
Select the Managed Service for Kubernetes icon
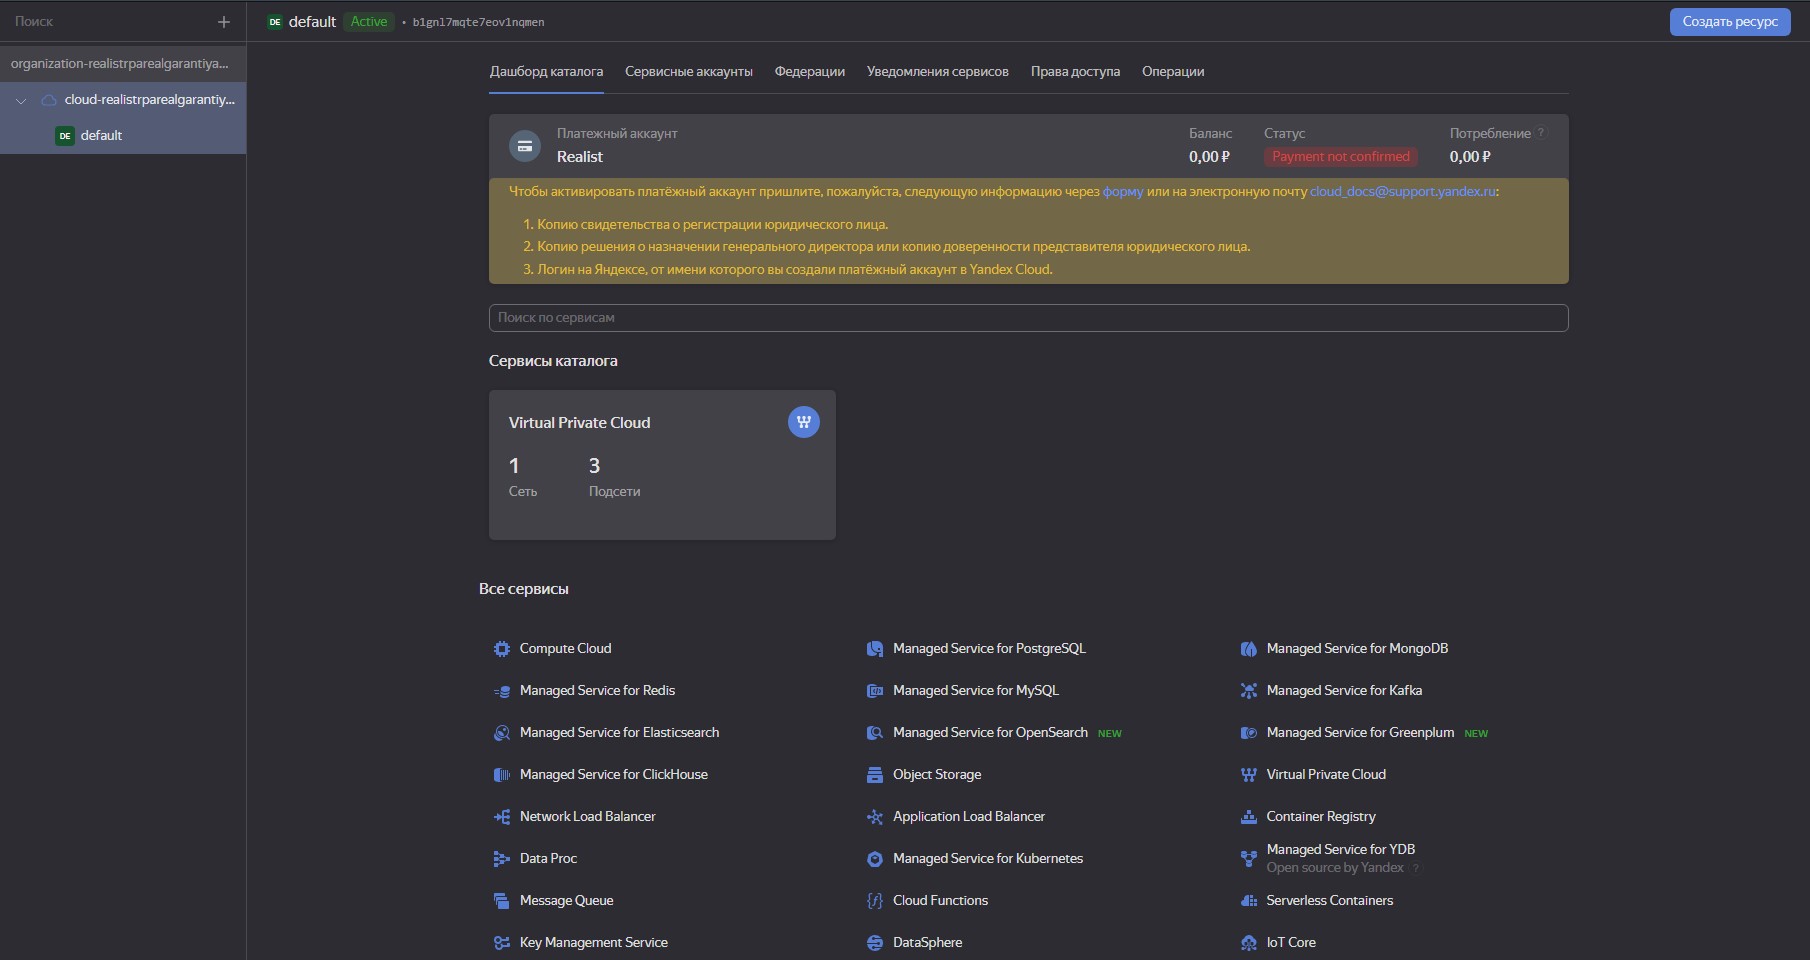pos(874,859)
